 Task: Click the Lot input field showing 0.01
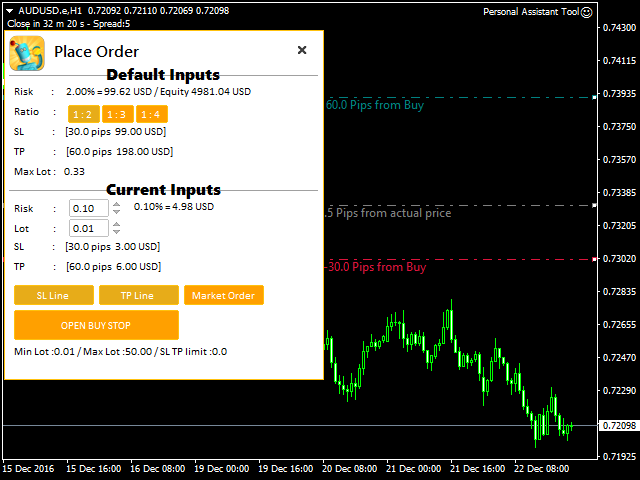coord(89,228)
